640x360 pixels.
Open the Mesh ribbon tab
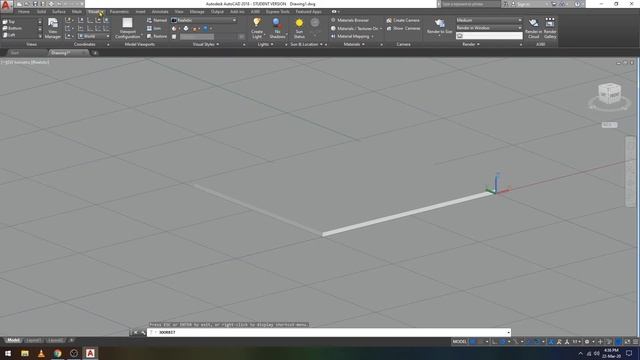click(x=77, y=12)
